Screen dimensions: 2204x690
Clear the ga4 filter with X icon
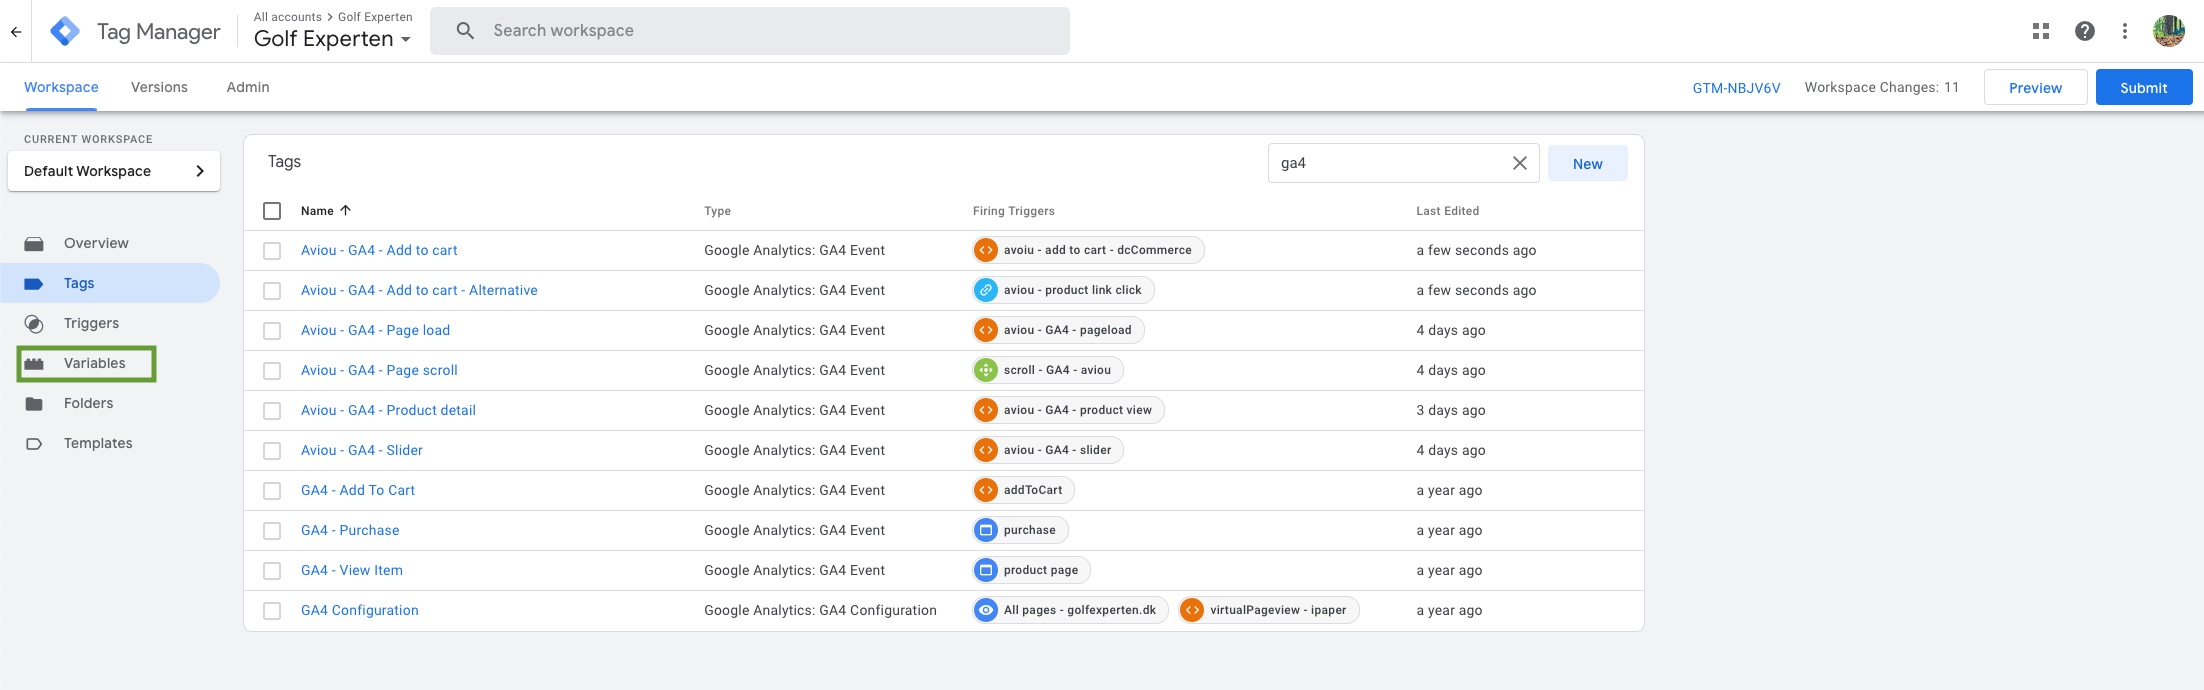pyautogui.click(x=1519, y=163)
